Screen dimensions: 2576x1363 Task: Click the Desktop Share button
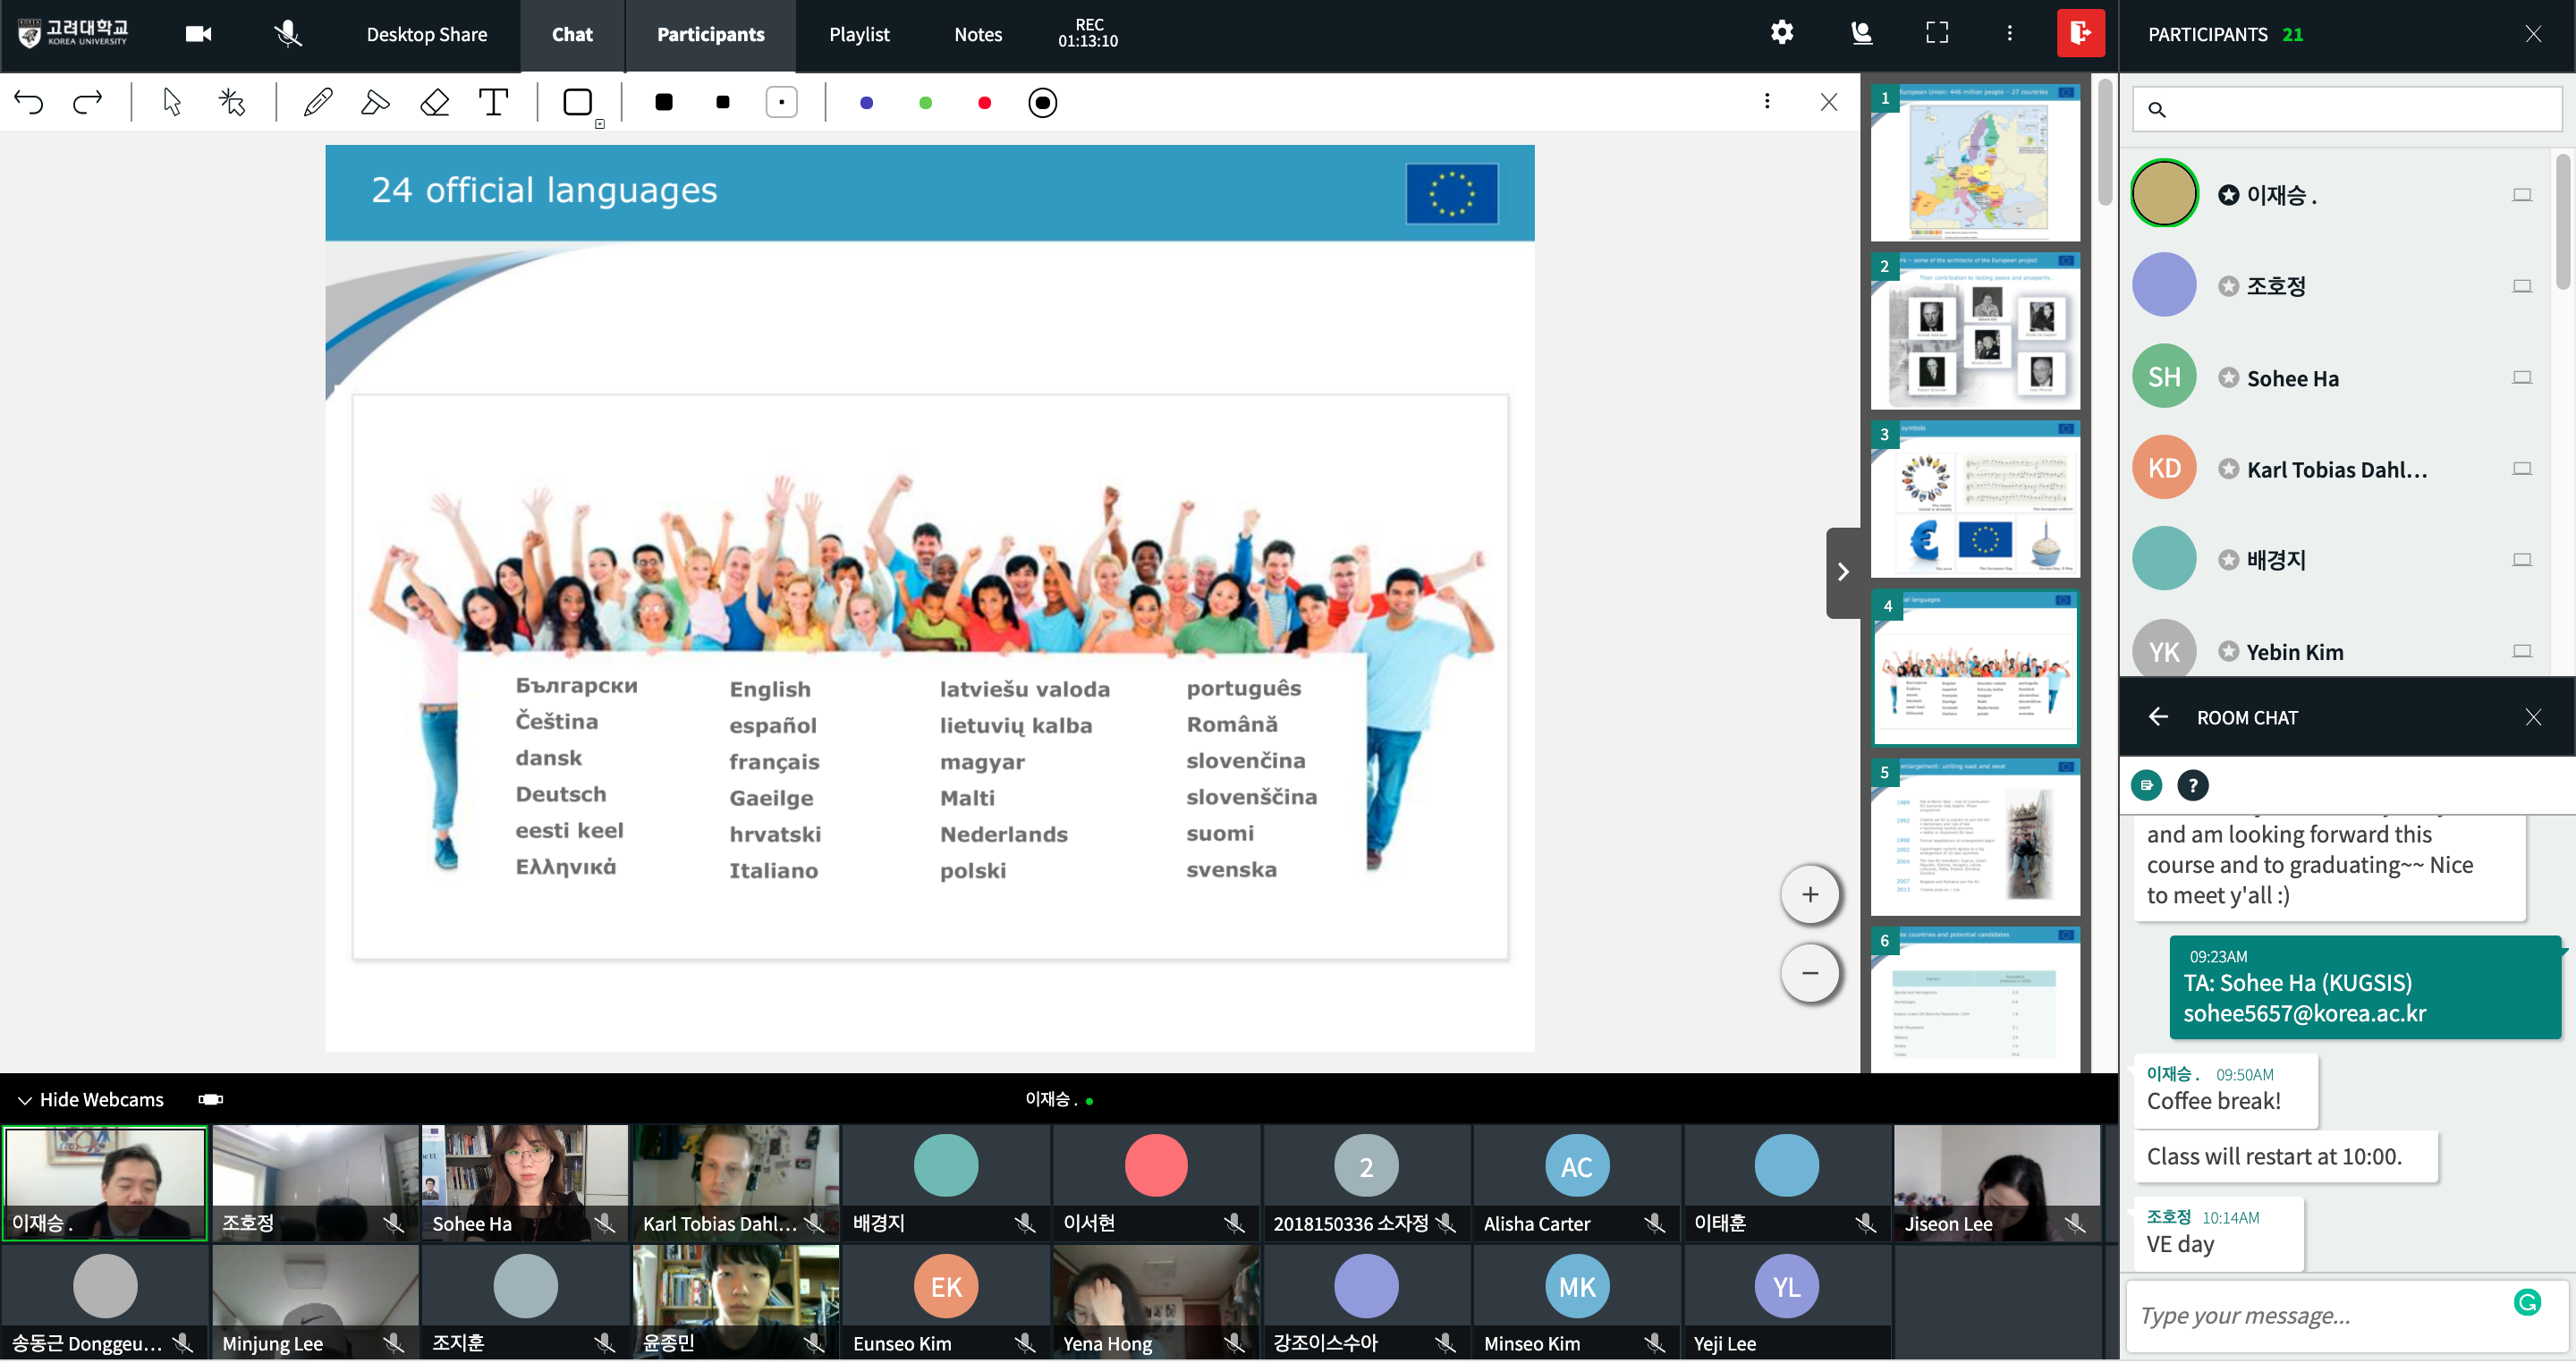[426, 34]
